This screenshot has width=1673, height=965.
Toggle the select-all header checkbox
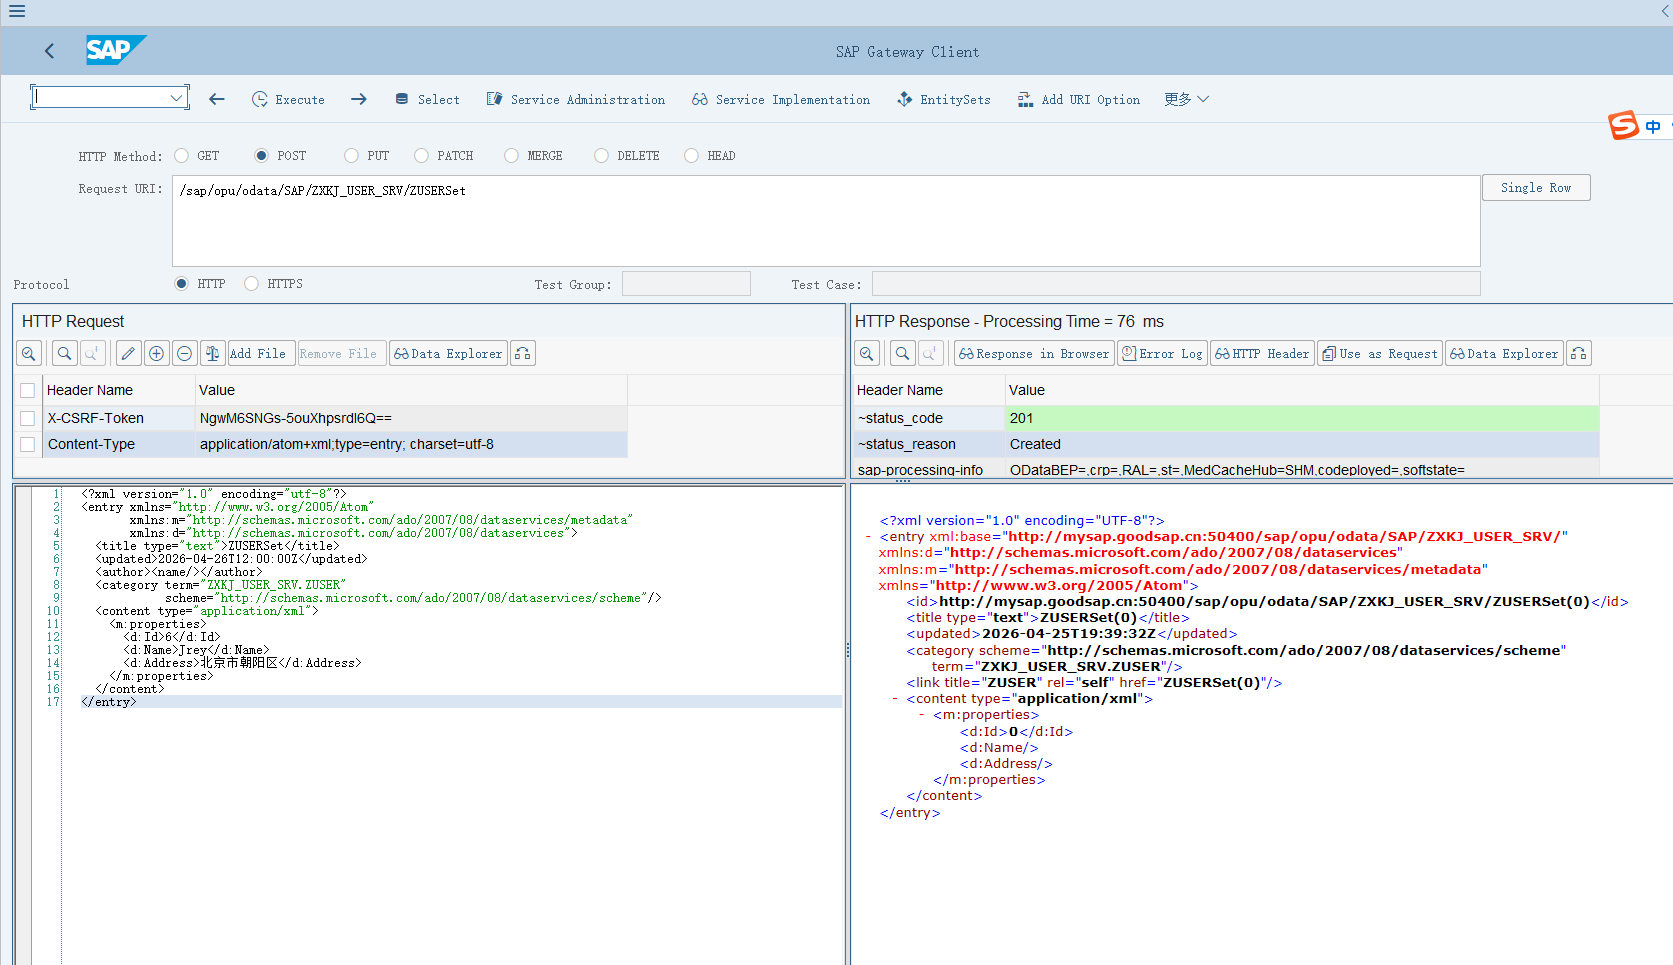pos(28,390)
